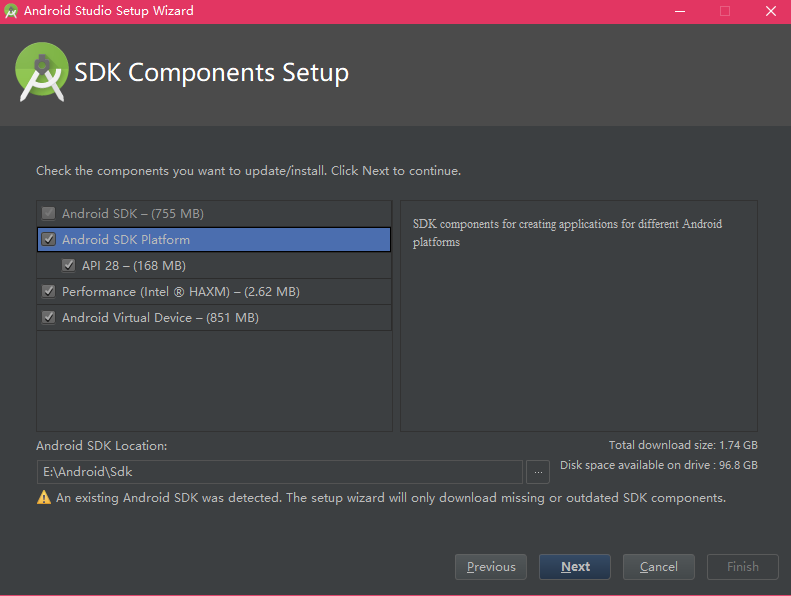Open SDK location browse ellipsis button
Viewport: 791px width, 596px height.
(538, 472)
